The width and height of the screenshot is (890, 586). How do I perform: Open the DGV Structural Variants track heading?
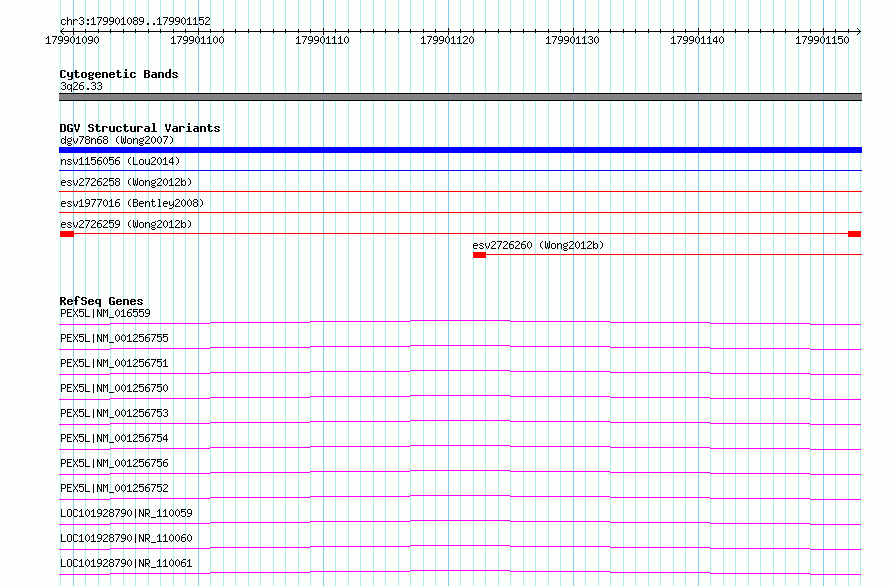pyautogui.click(x=140, y=128)
